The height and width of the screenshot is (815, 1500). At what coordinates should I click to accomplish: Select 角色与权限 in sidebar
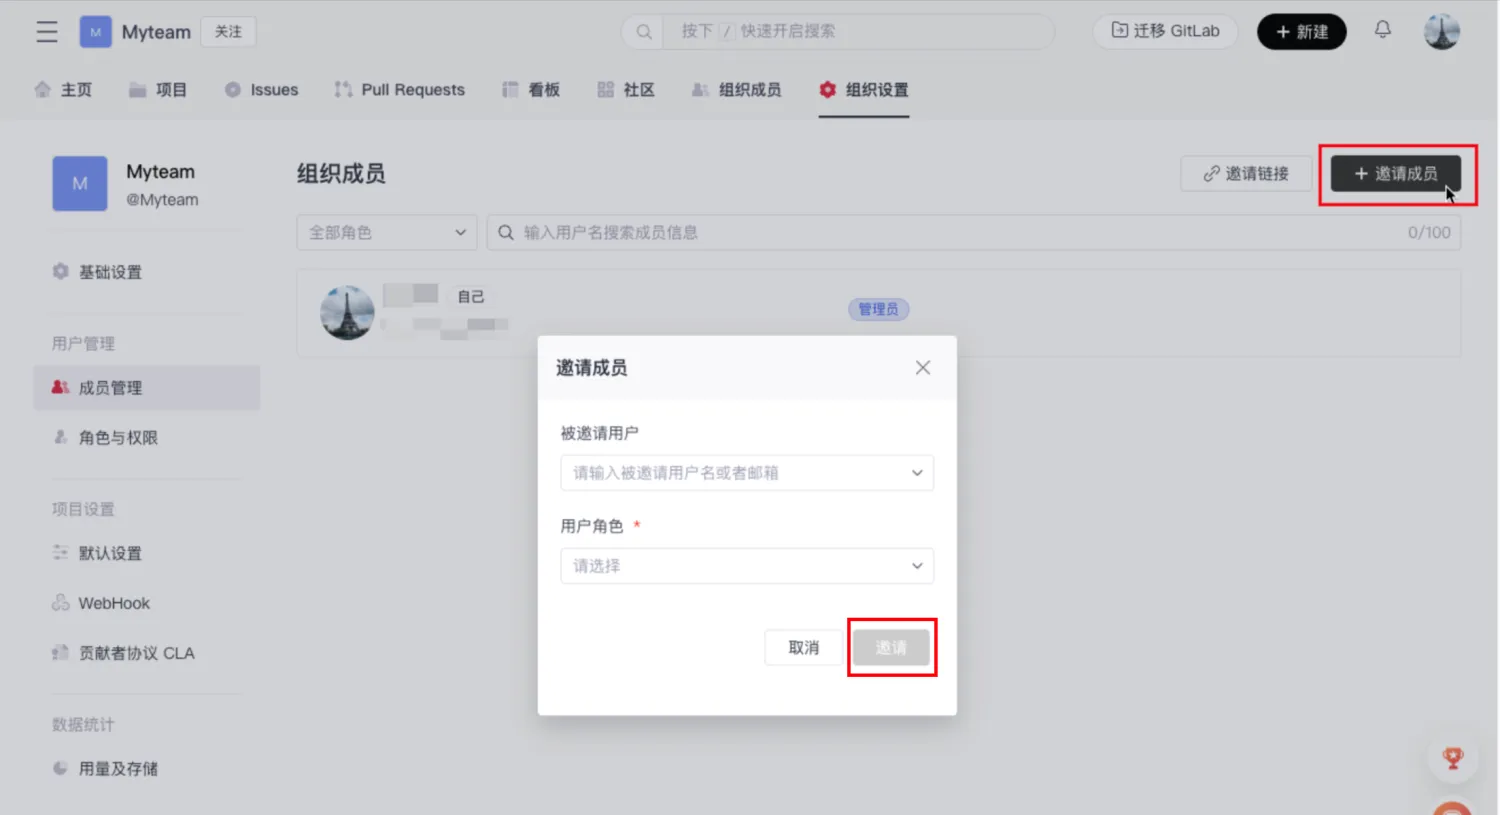point(118,438)
